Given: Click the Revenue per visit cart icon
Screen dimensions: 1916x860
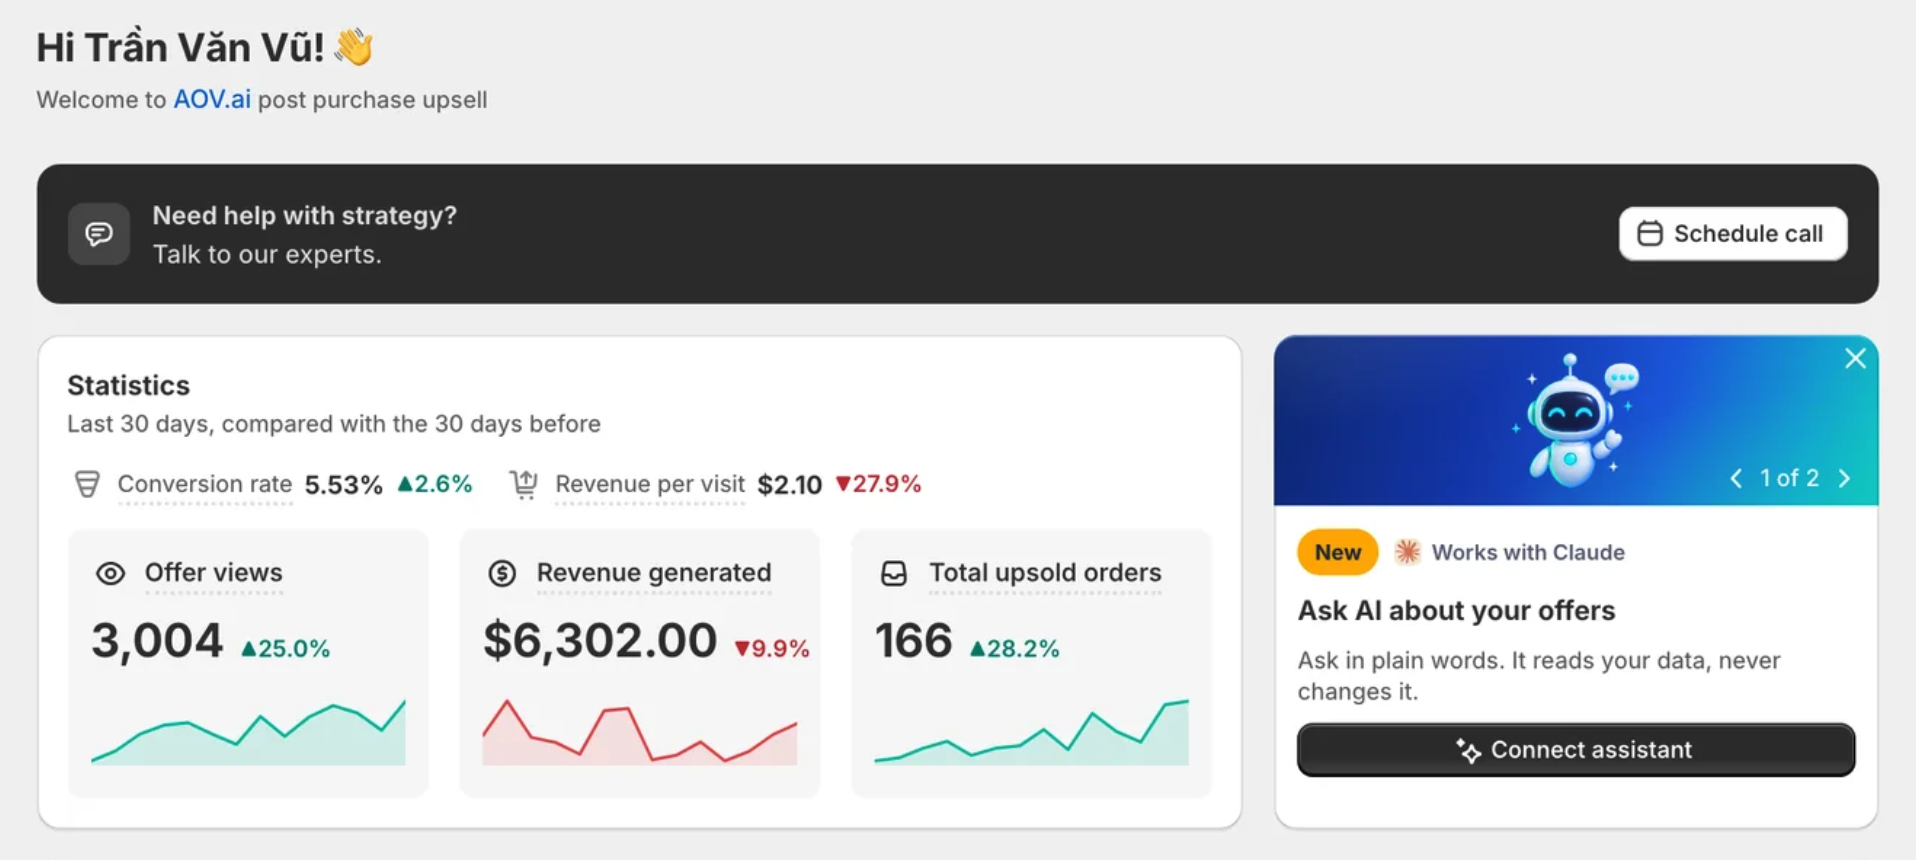Looking at the screenshot, I should pyautogui.click(x=524, y=484).
